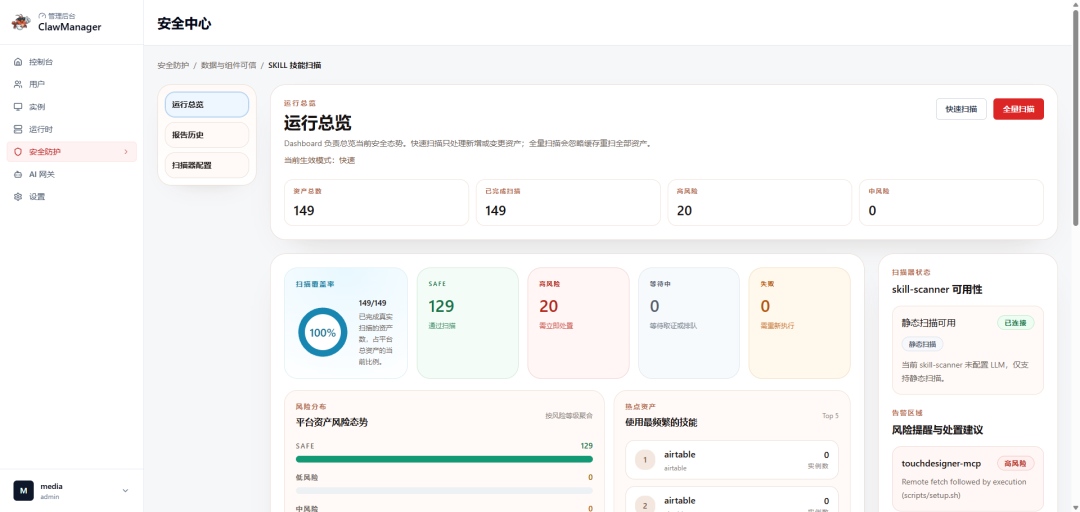Expand the 安全防护 sidebar chevron
The image size is (1080, 512).
click(125, 152)
